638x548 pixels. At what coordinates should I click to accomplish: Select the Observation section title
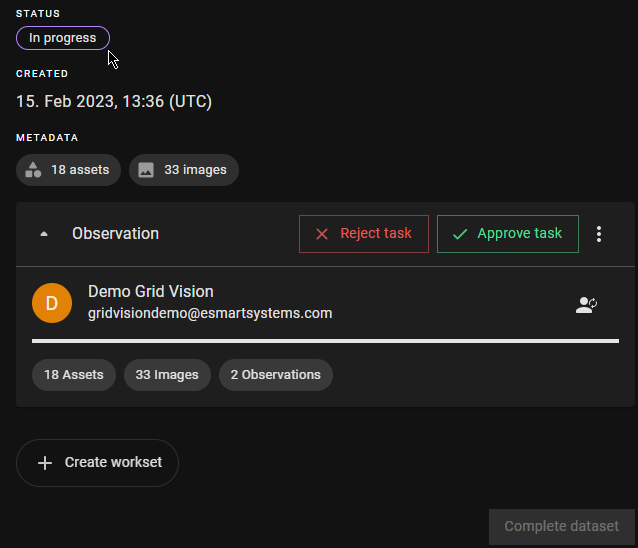point(115,234)
